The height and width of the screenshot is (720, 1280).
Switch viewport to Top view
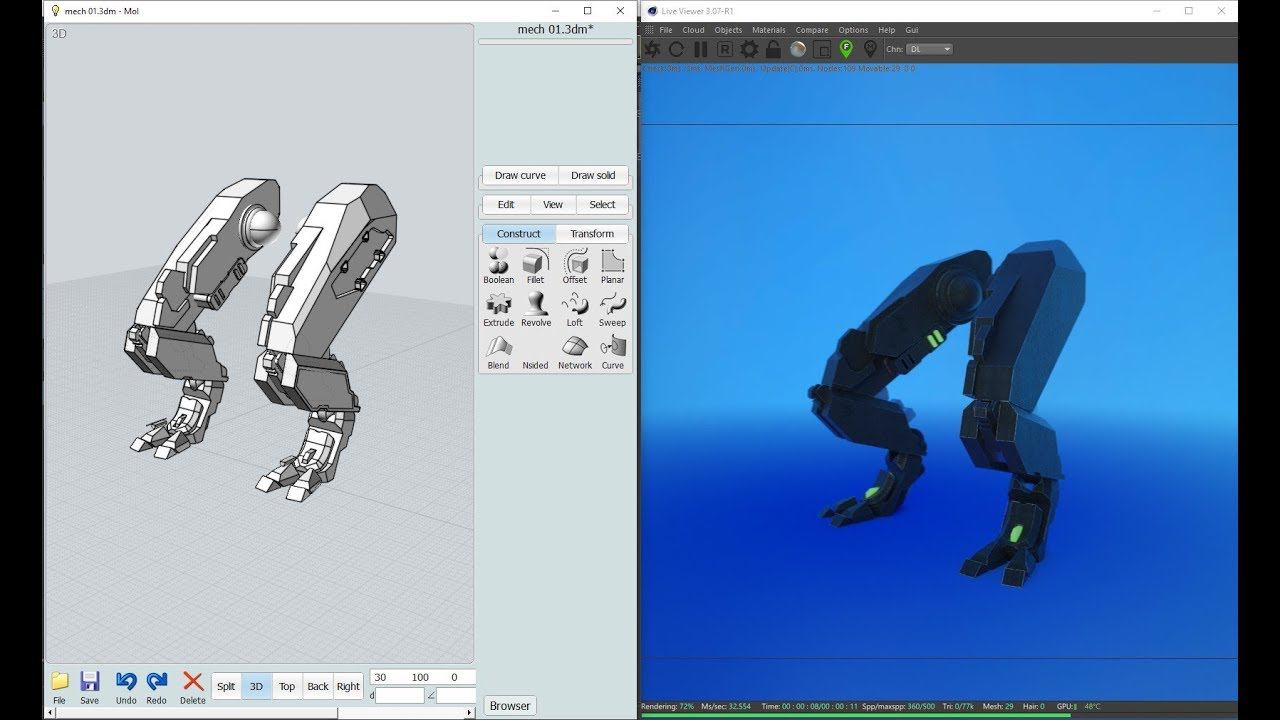(x=287, y=686)
